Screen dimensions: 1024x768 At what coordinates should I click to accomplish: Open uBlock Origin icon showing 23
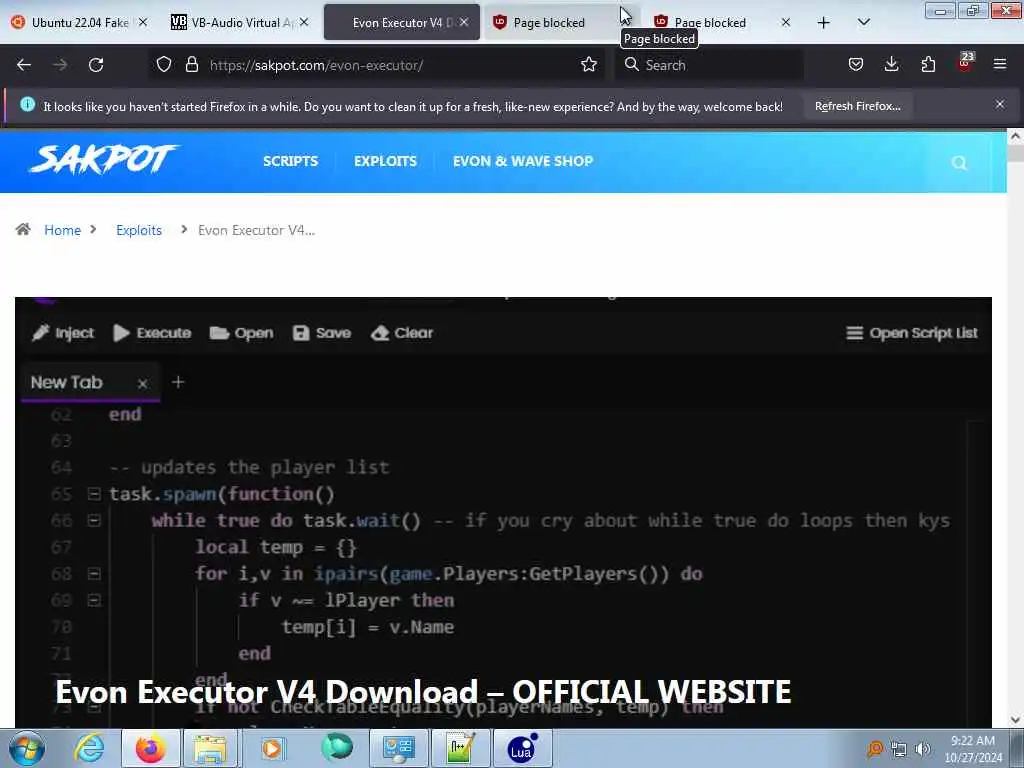965,63
